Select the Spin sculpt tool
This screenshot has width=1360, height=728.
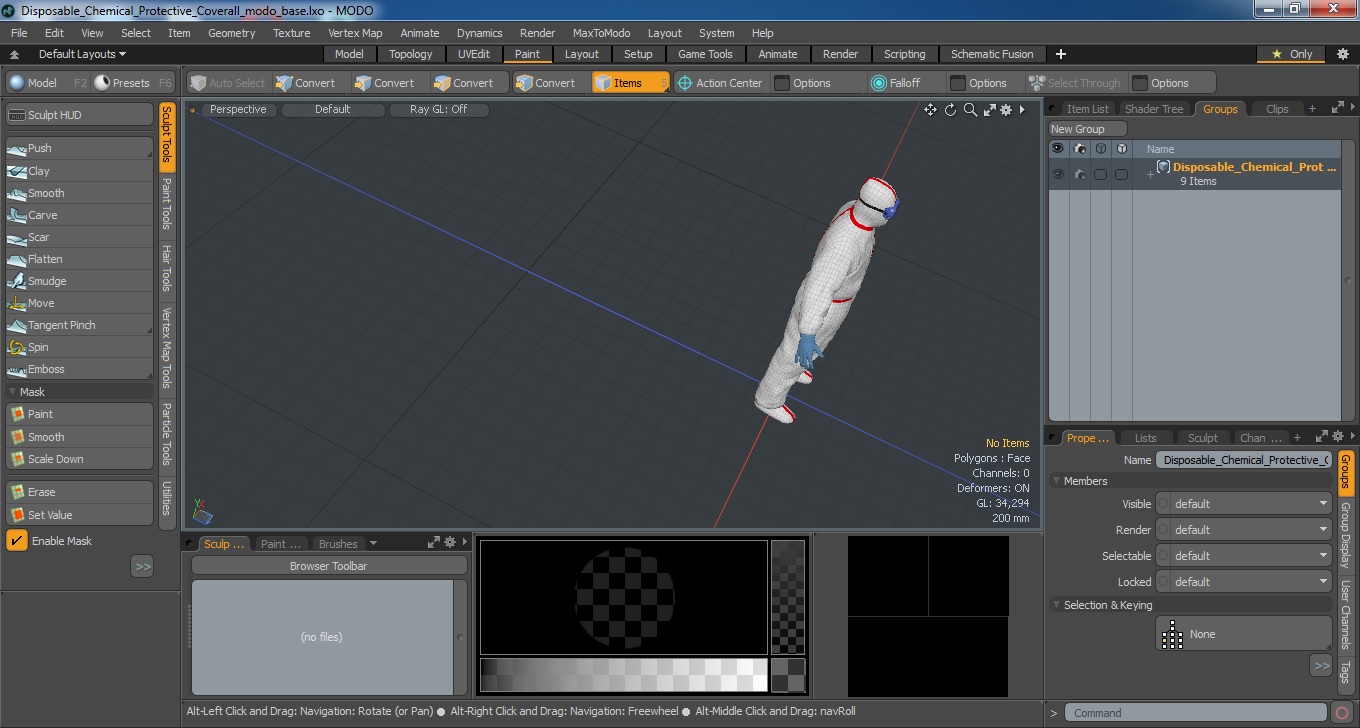(79, 347)
